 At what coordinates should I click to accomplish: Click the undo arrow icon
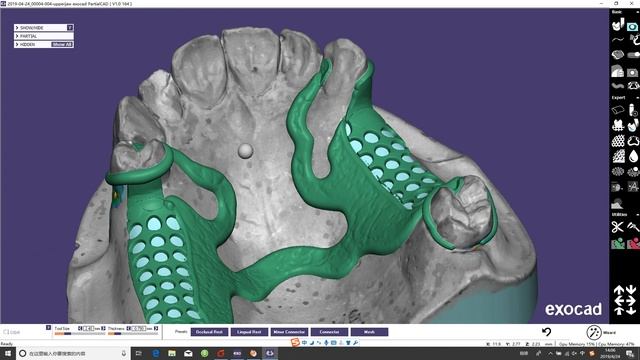[x=547, y=332]
